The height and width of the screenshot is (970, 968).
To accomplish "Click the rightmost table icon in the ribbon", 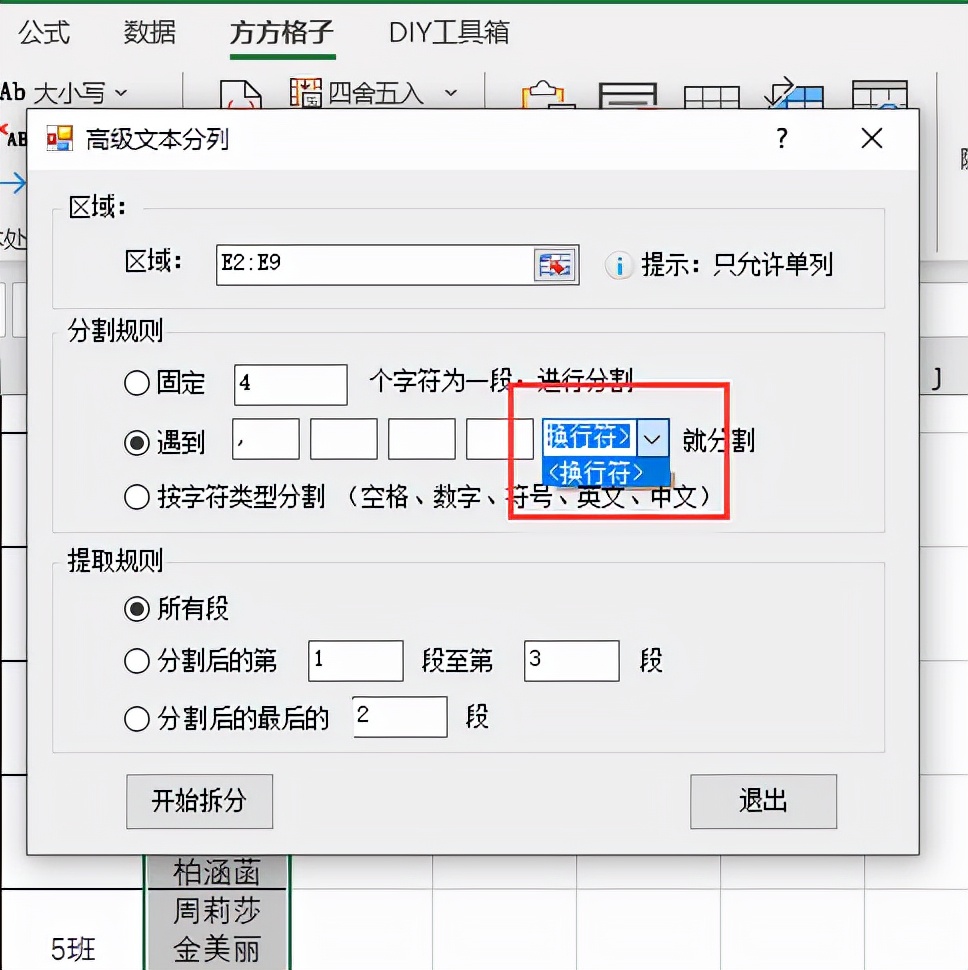I will (x=879, y=95).
